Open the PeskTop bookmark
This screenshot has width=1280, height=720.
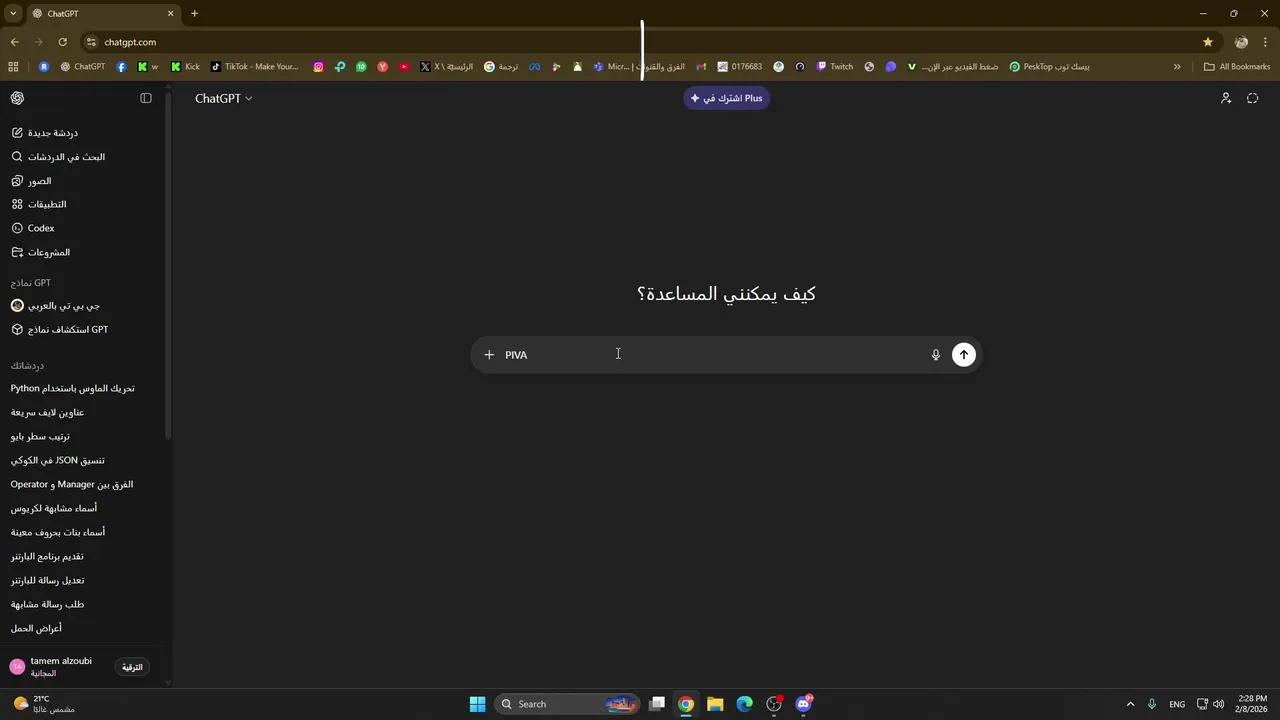click(1049, 67)
